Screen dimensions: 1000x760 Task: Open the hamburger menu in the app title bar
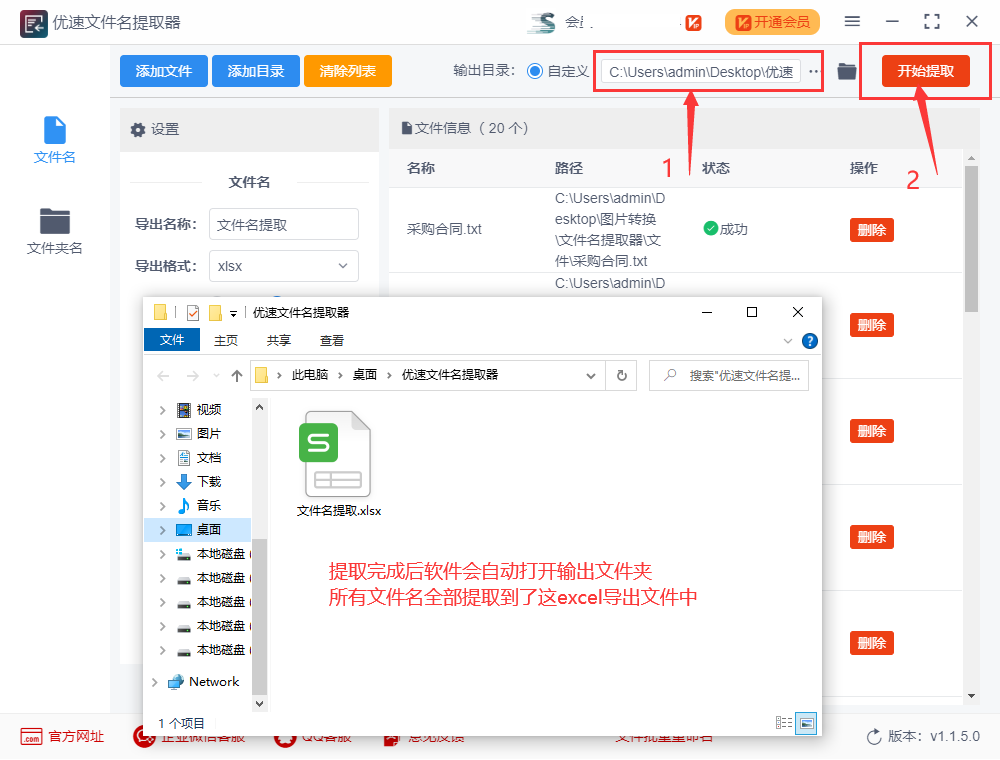pyautogui.click(x=852, y=22)
